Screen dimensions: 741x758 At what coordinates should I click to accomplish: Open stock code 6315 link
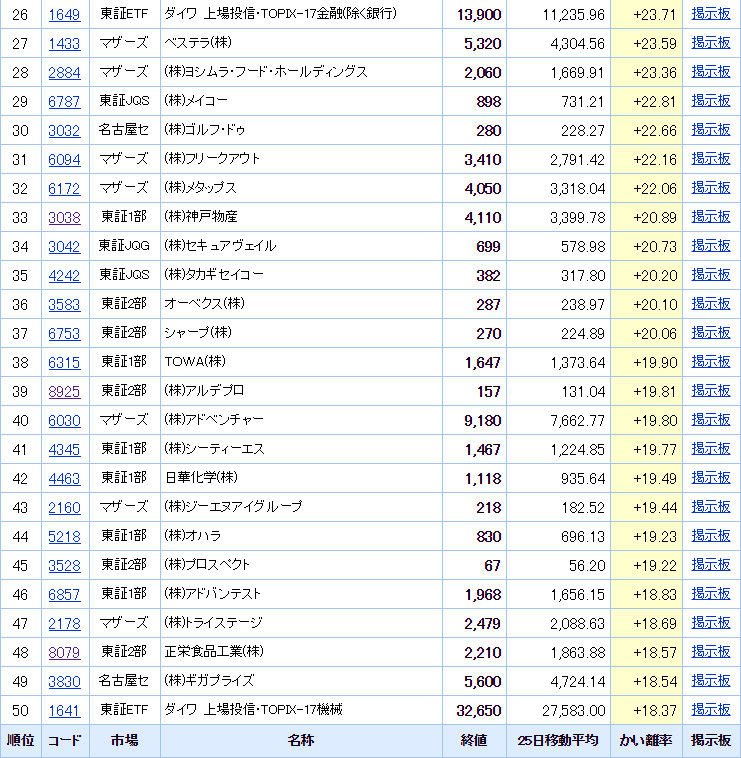tap(64, 363)
